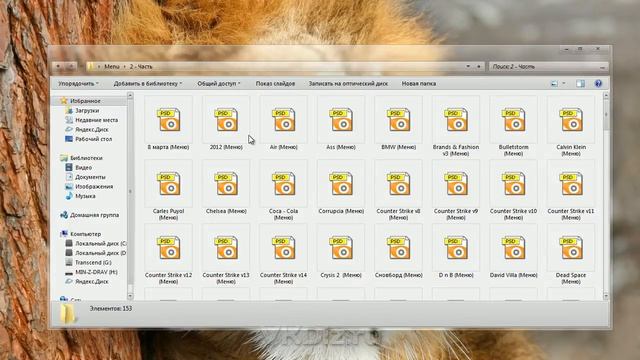Select 'Counter Strike v11 (Меню)' file icon
This screenshot has width=640, height=360.
571,183
